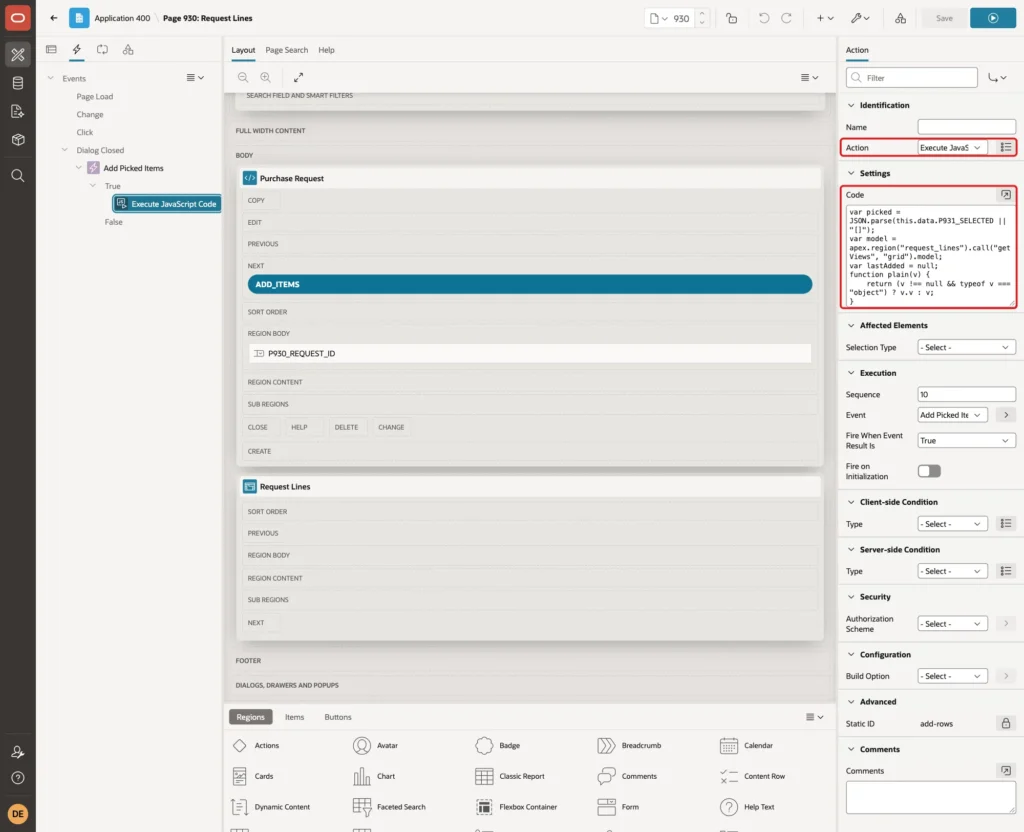Select the Items gallery tab

(x=295, y=717)
